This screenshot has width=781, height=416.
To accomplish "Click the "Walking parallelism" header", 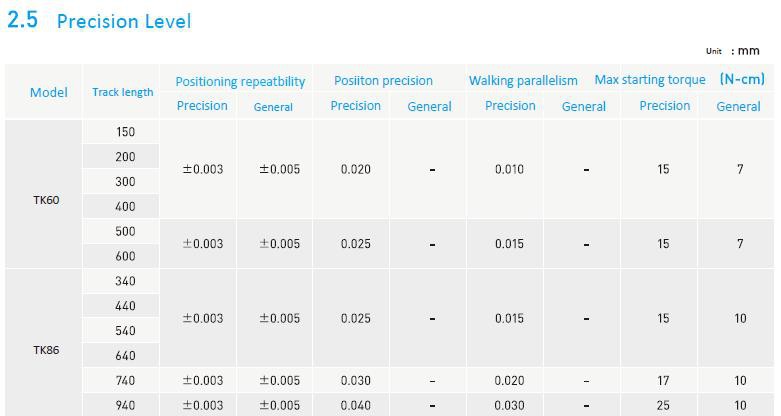I will pos(523,80).
